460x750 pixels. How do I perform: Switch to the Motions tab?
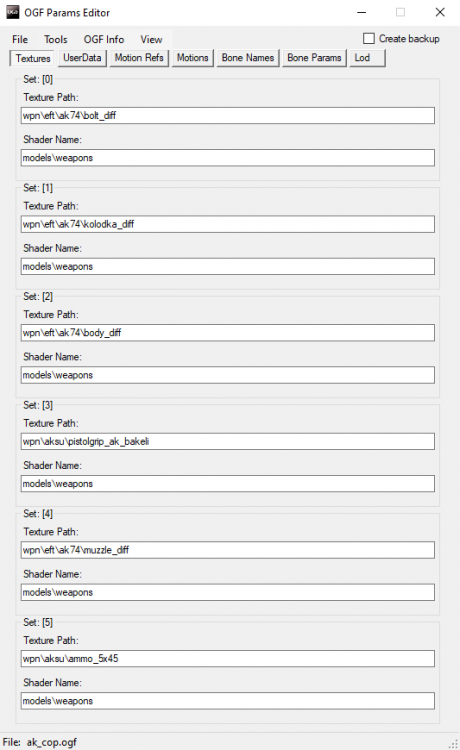click(193, 58)
